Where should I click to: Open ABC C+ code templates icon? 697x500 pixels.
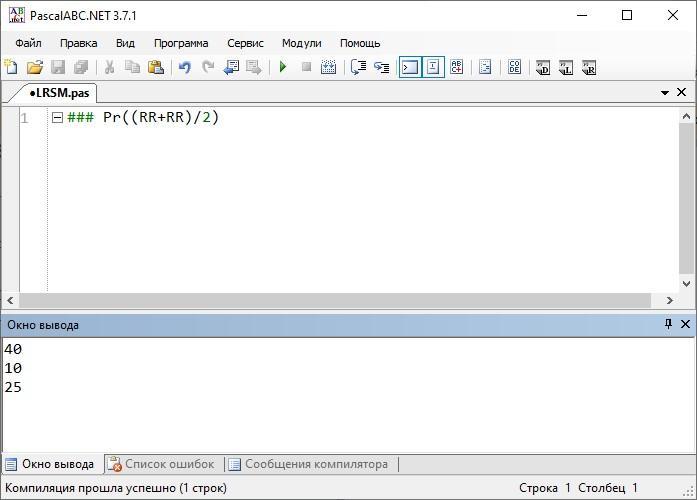click(457, 67)
